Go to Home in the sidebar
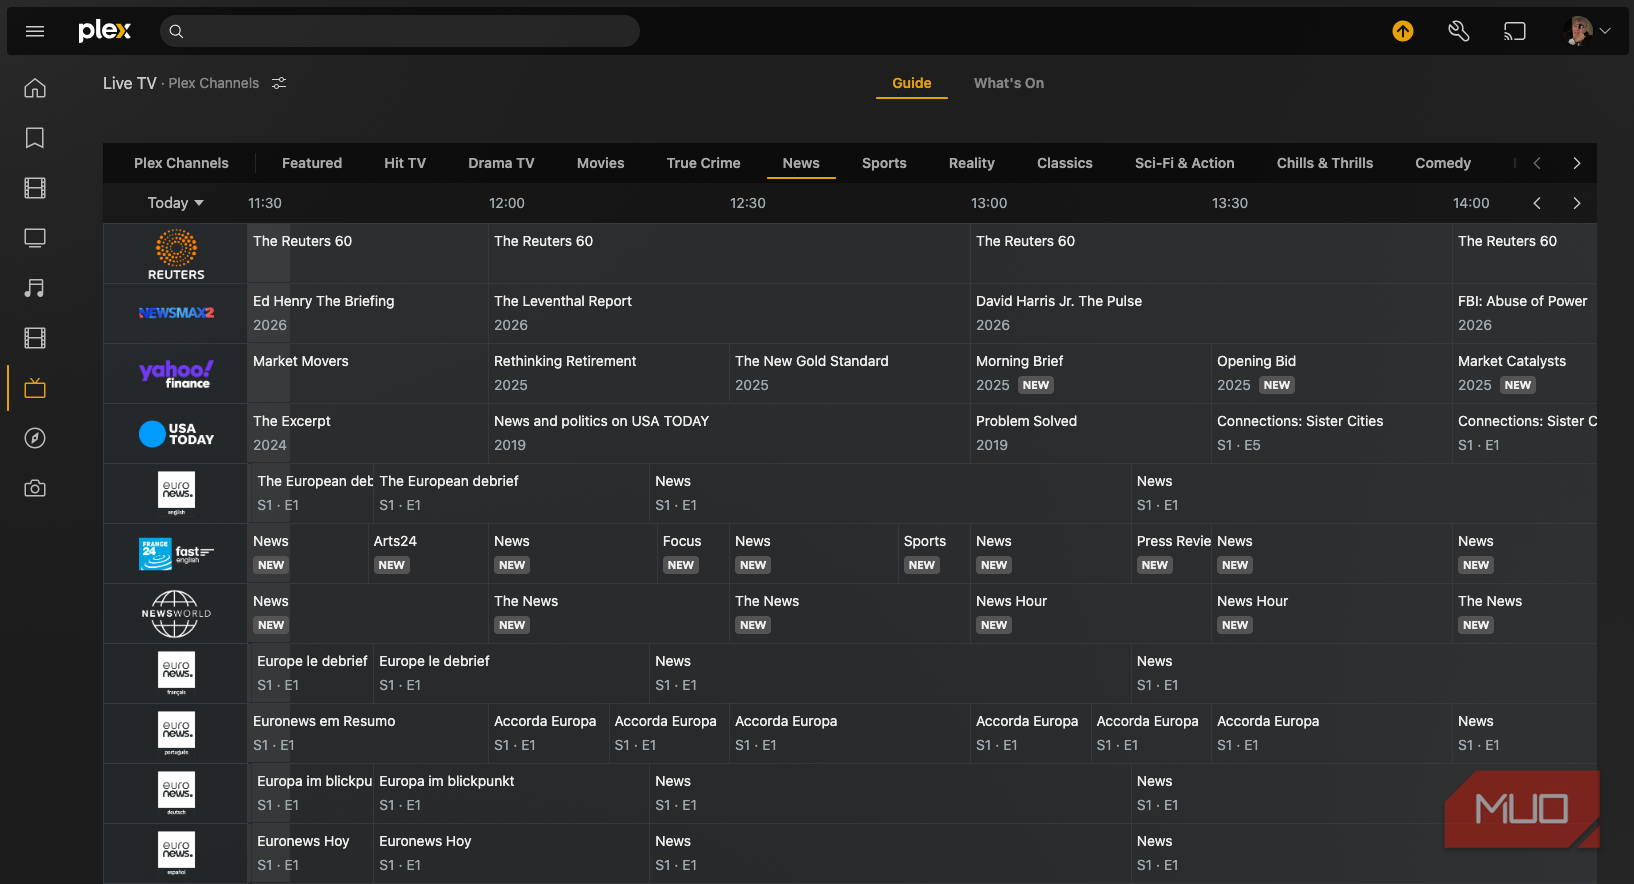The image size is (1634, 884). pos(35,88)
